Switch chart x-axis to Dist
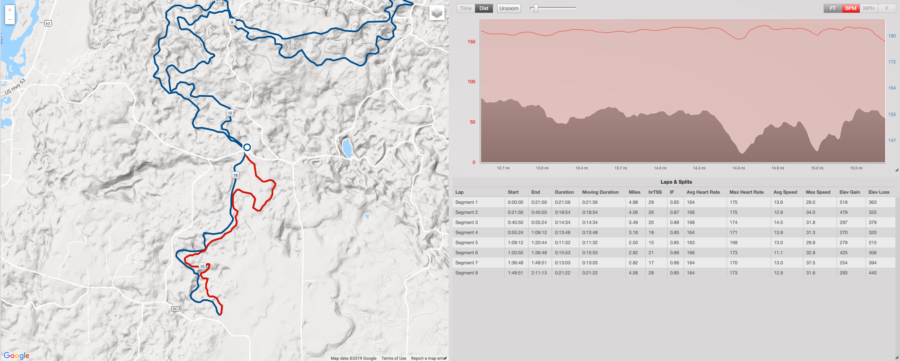Image resolution: width=900 pixels, height=361 pixels. (x=484, y=9)
